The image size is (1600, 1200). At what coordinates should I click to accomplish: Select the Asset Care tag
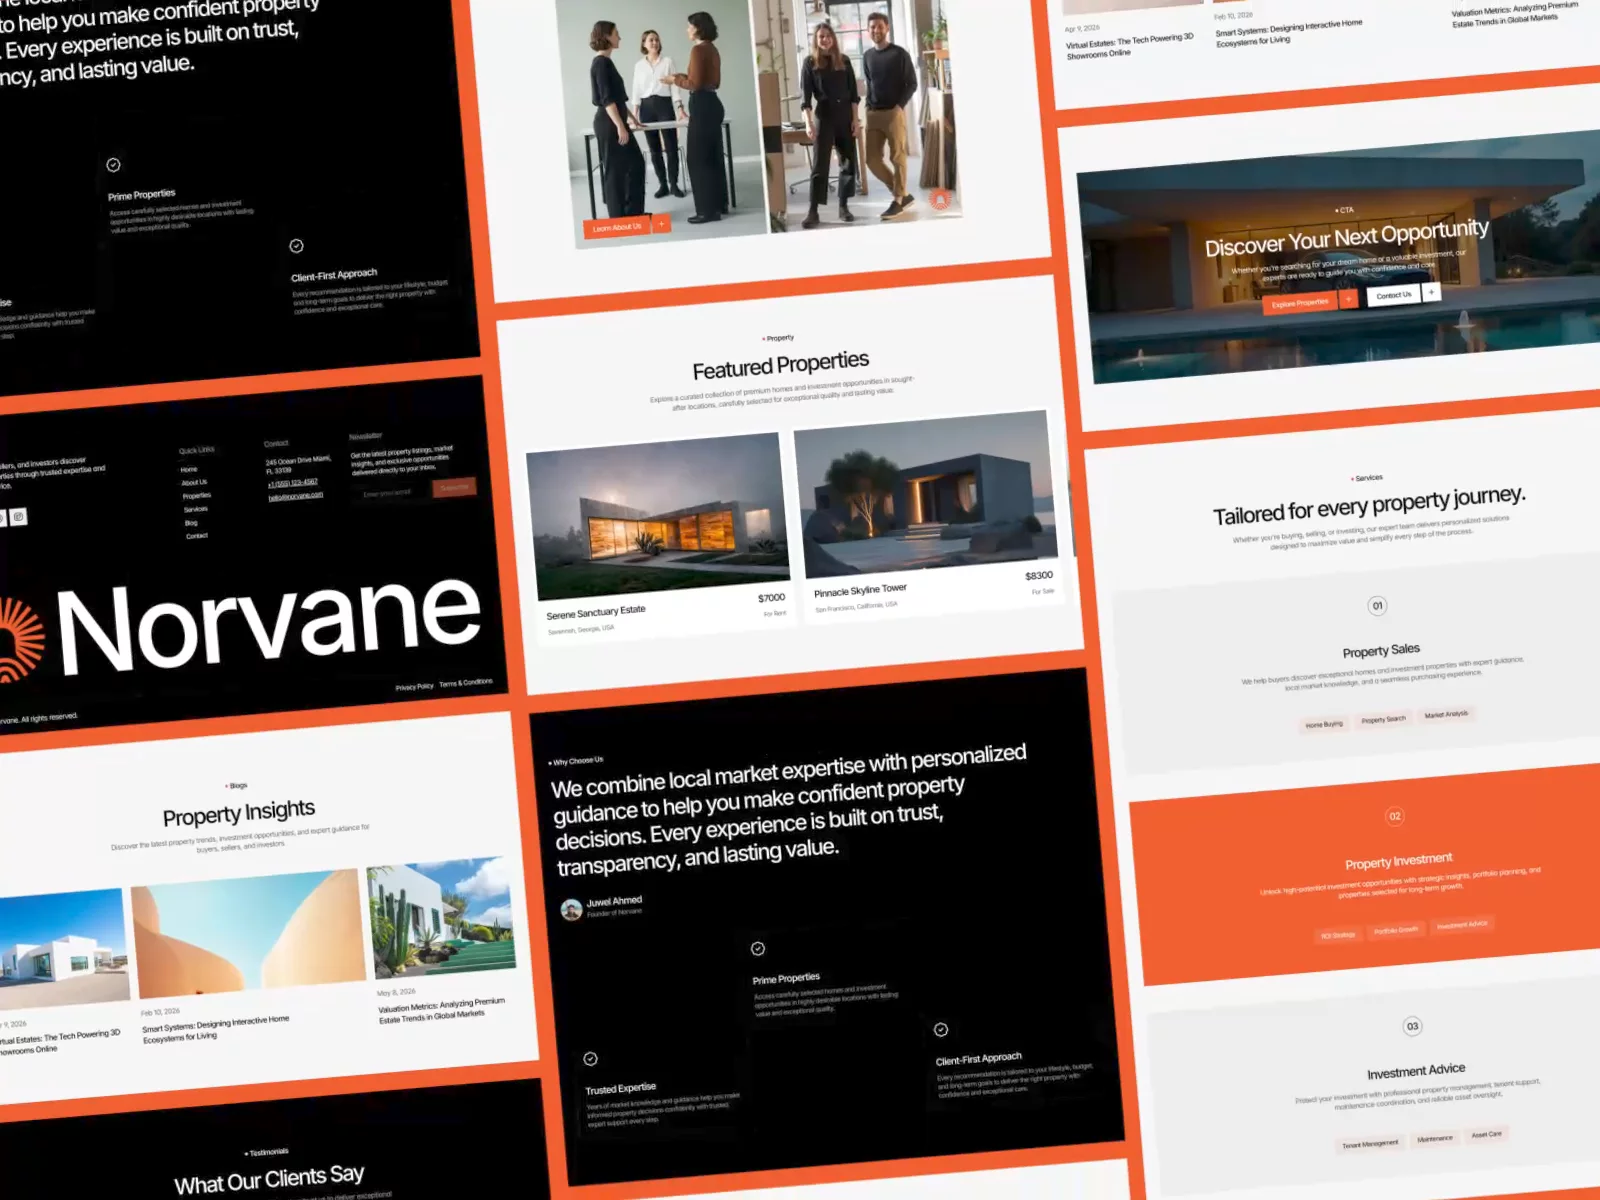click(1486, 1134)
